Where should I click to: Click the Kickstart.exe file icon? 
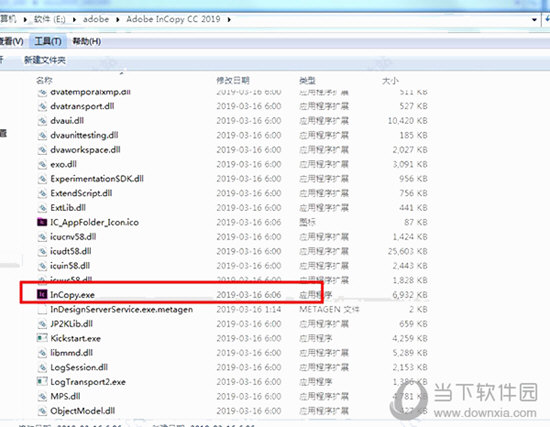(42, 338)
